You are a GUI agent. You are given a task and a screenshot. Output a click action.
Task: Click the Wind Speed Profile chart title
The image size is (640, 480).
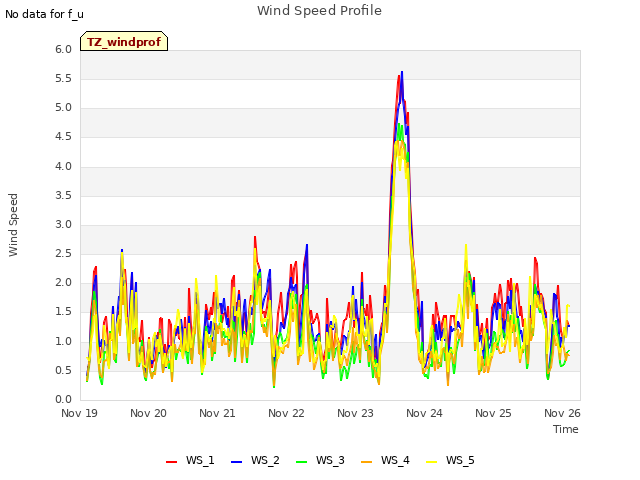pyautogui.click(x=319, y=11)
